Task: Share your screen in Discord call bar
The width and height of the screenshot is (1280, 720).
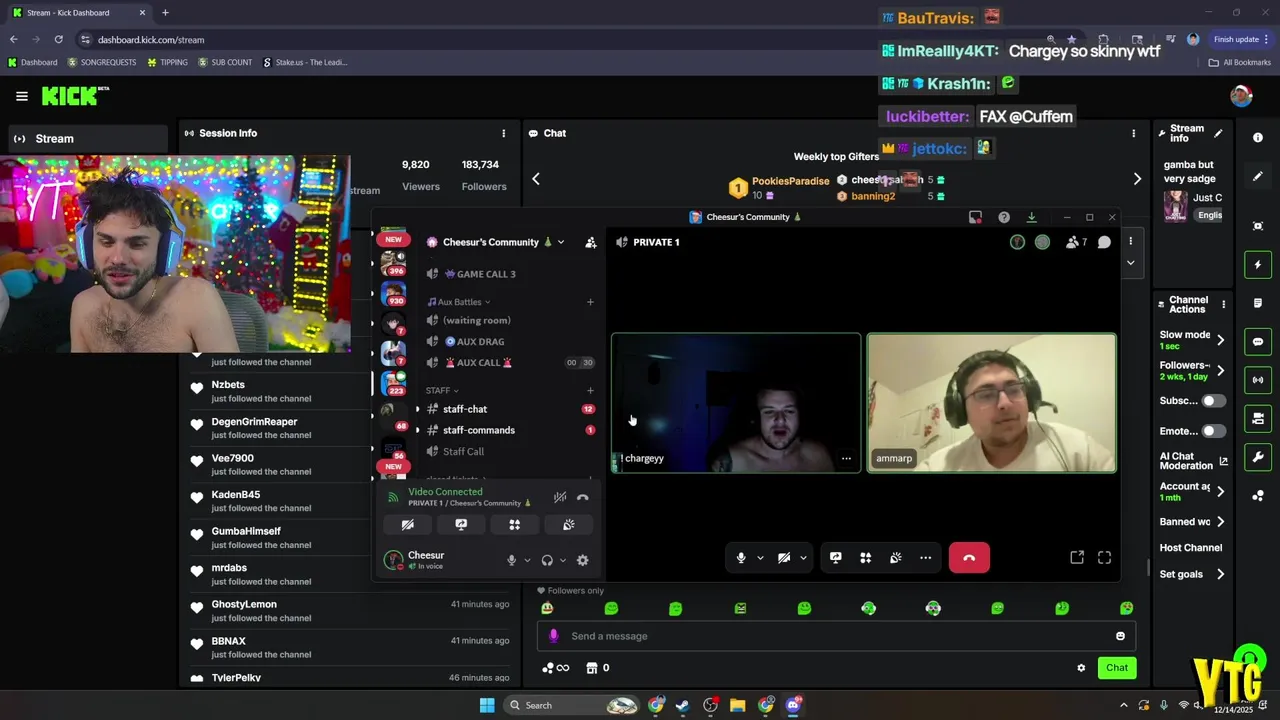Action: (x=836, y=558)
